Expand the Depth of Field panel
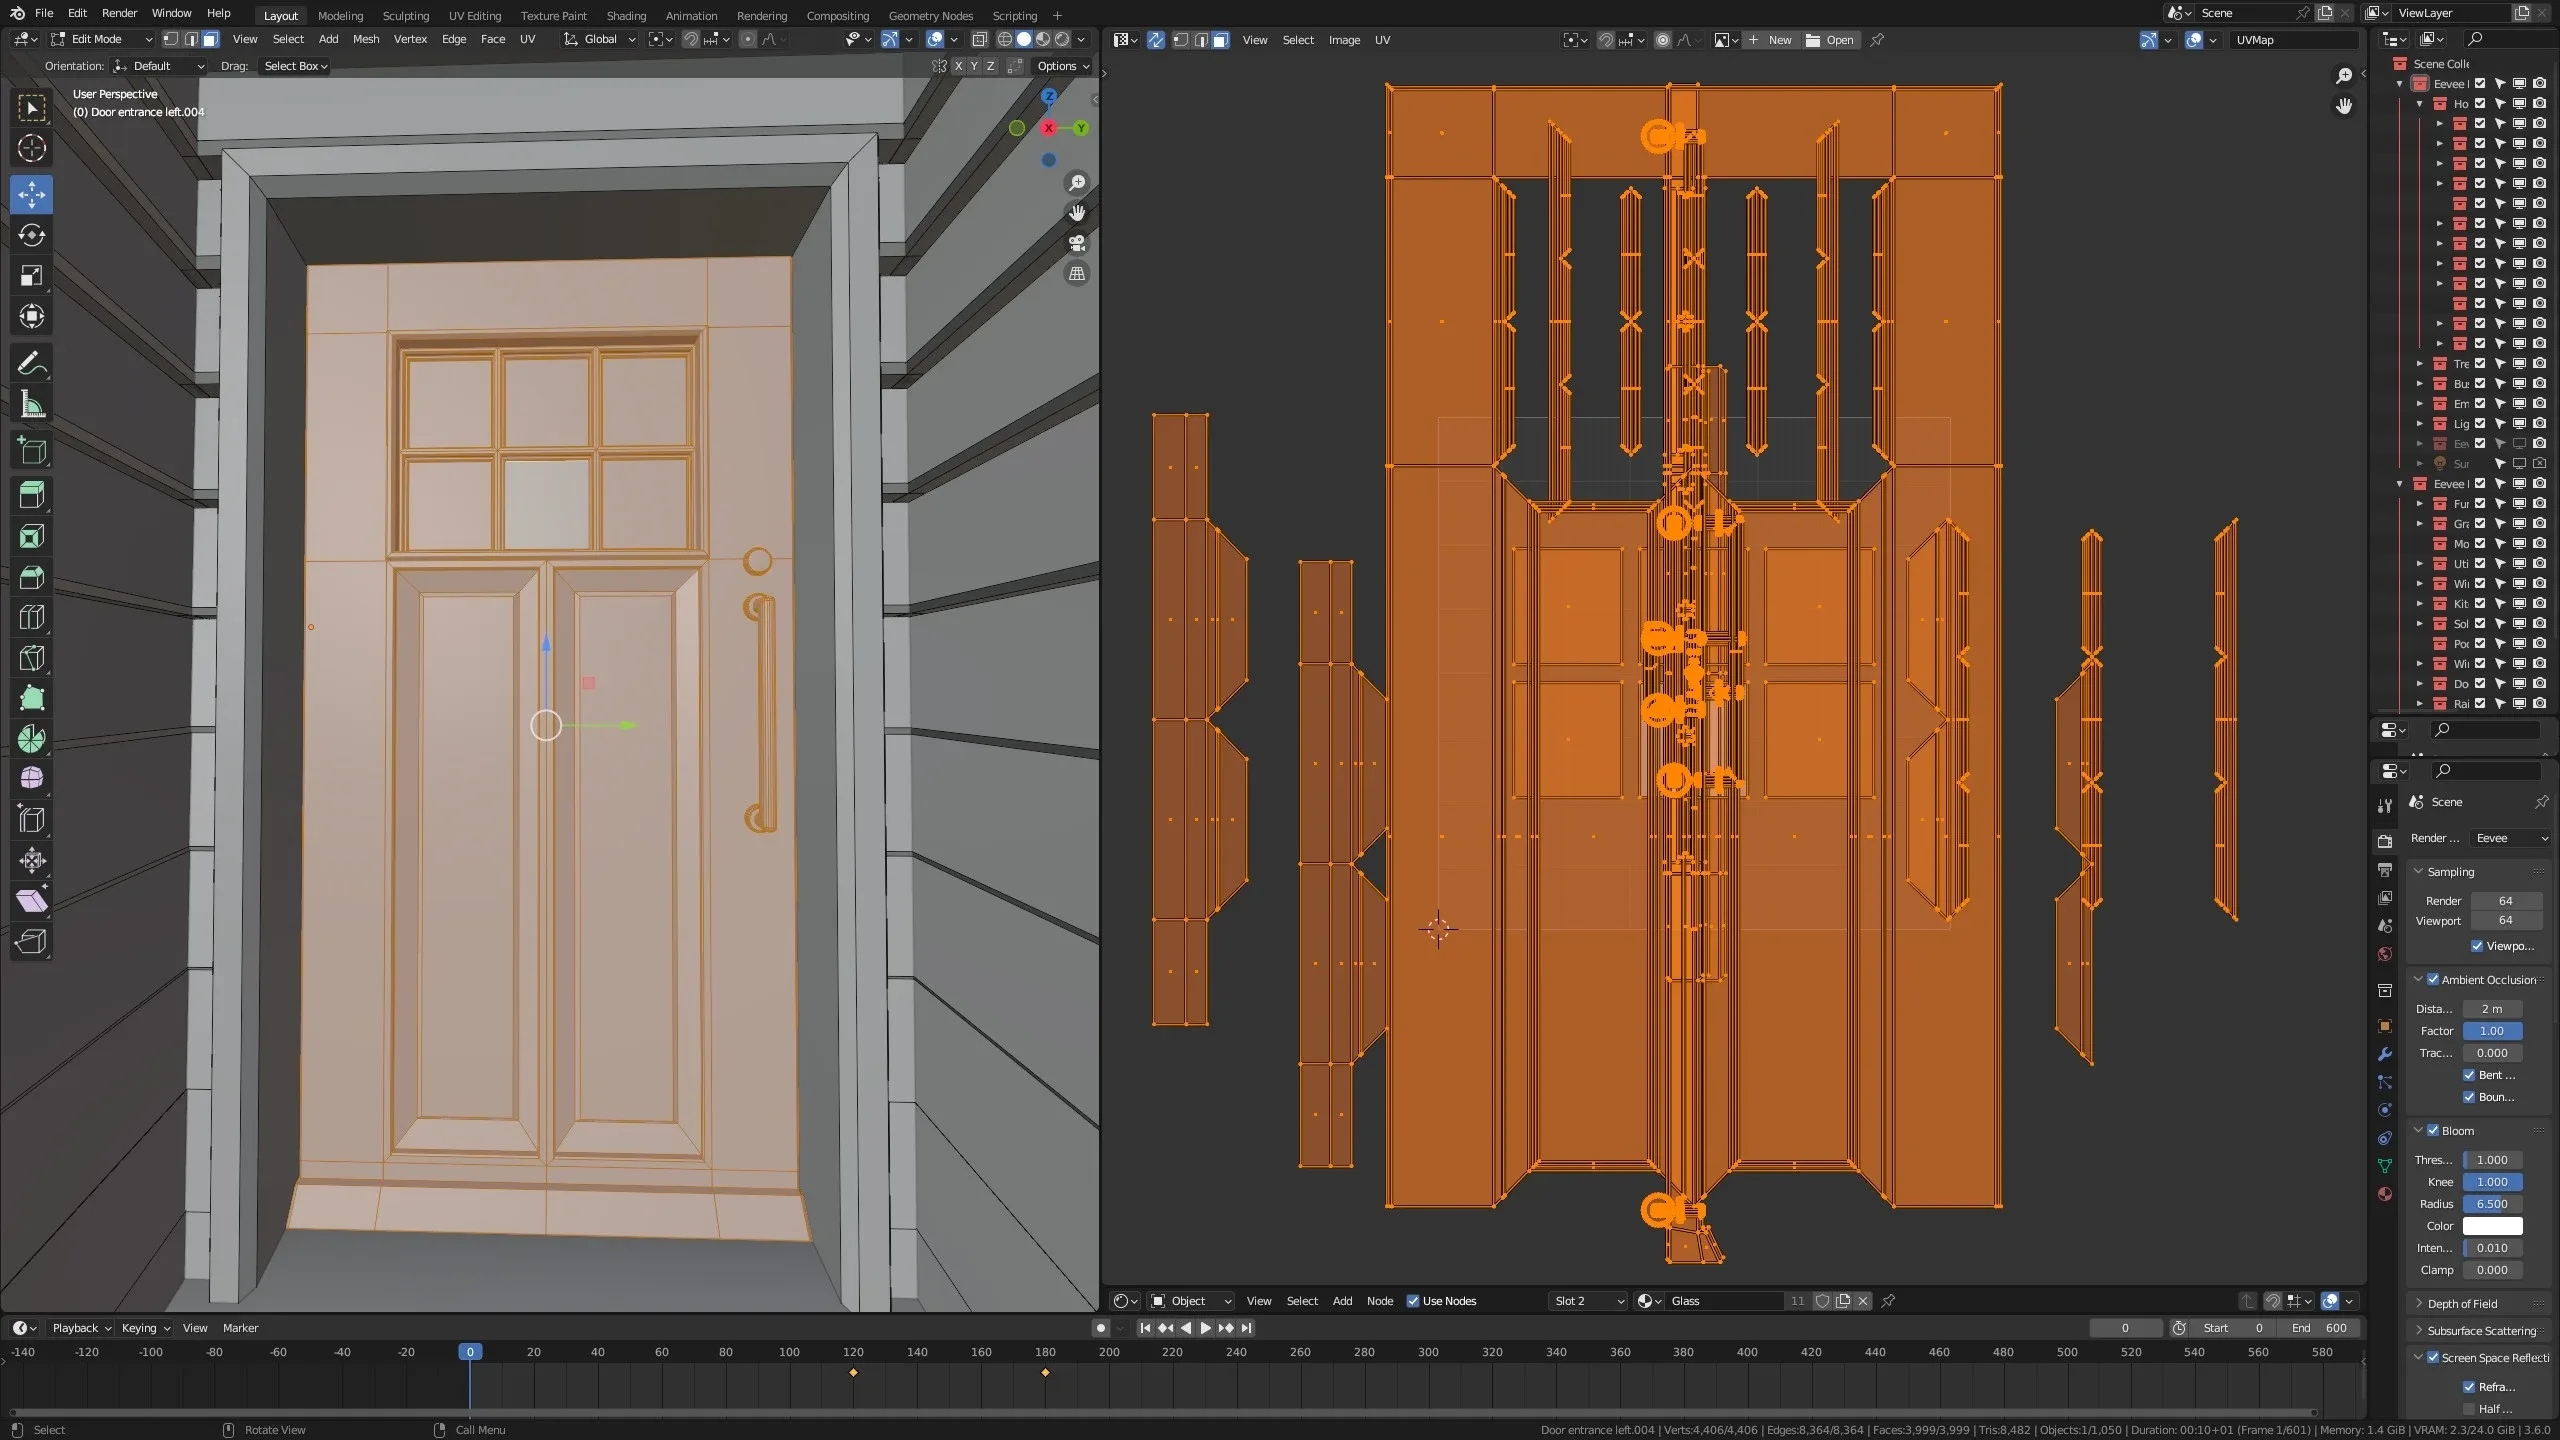Screen dimensions: 2560x1440 coord(2462,1304)
